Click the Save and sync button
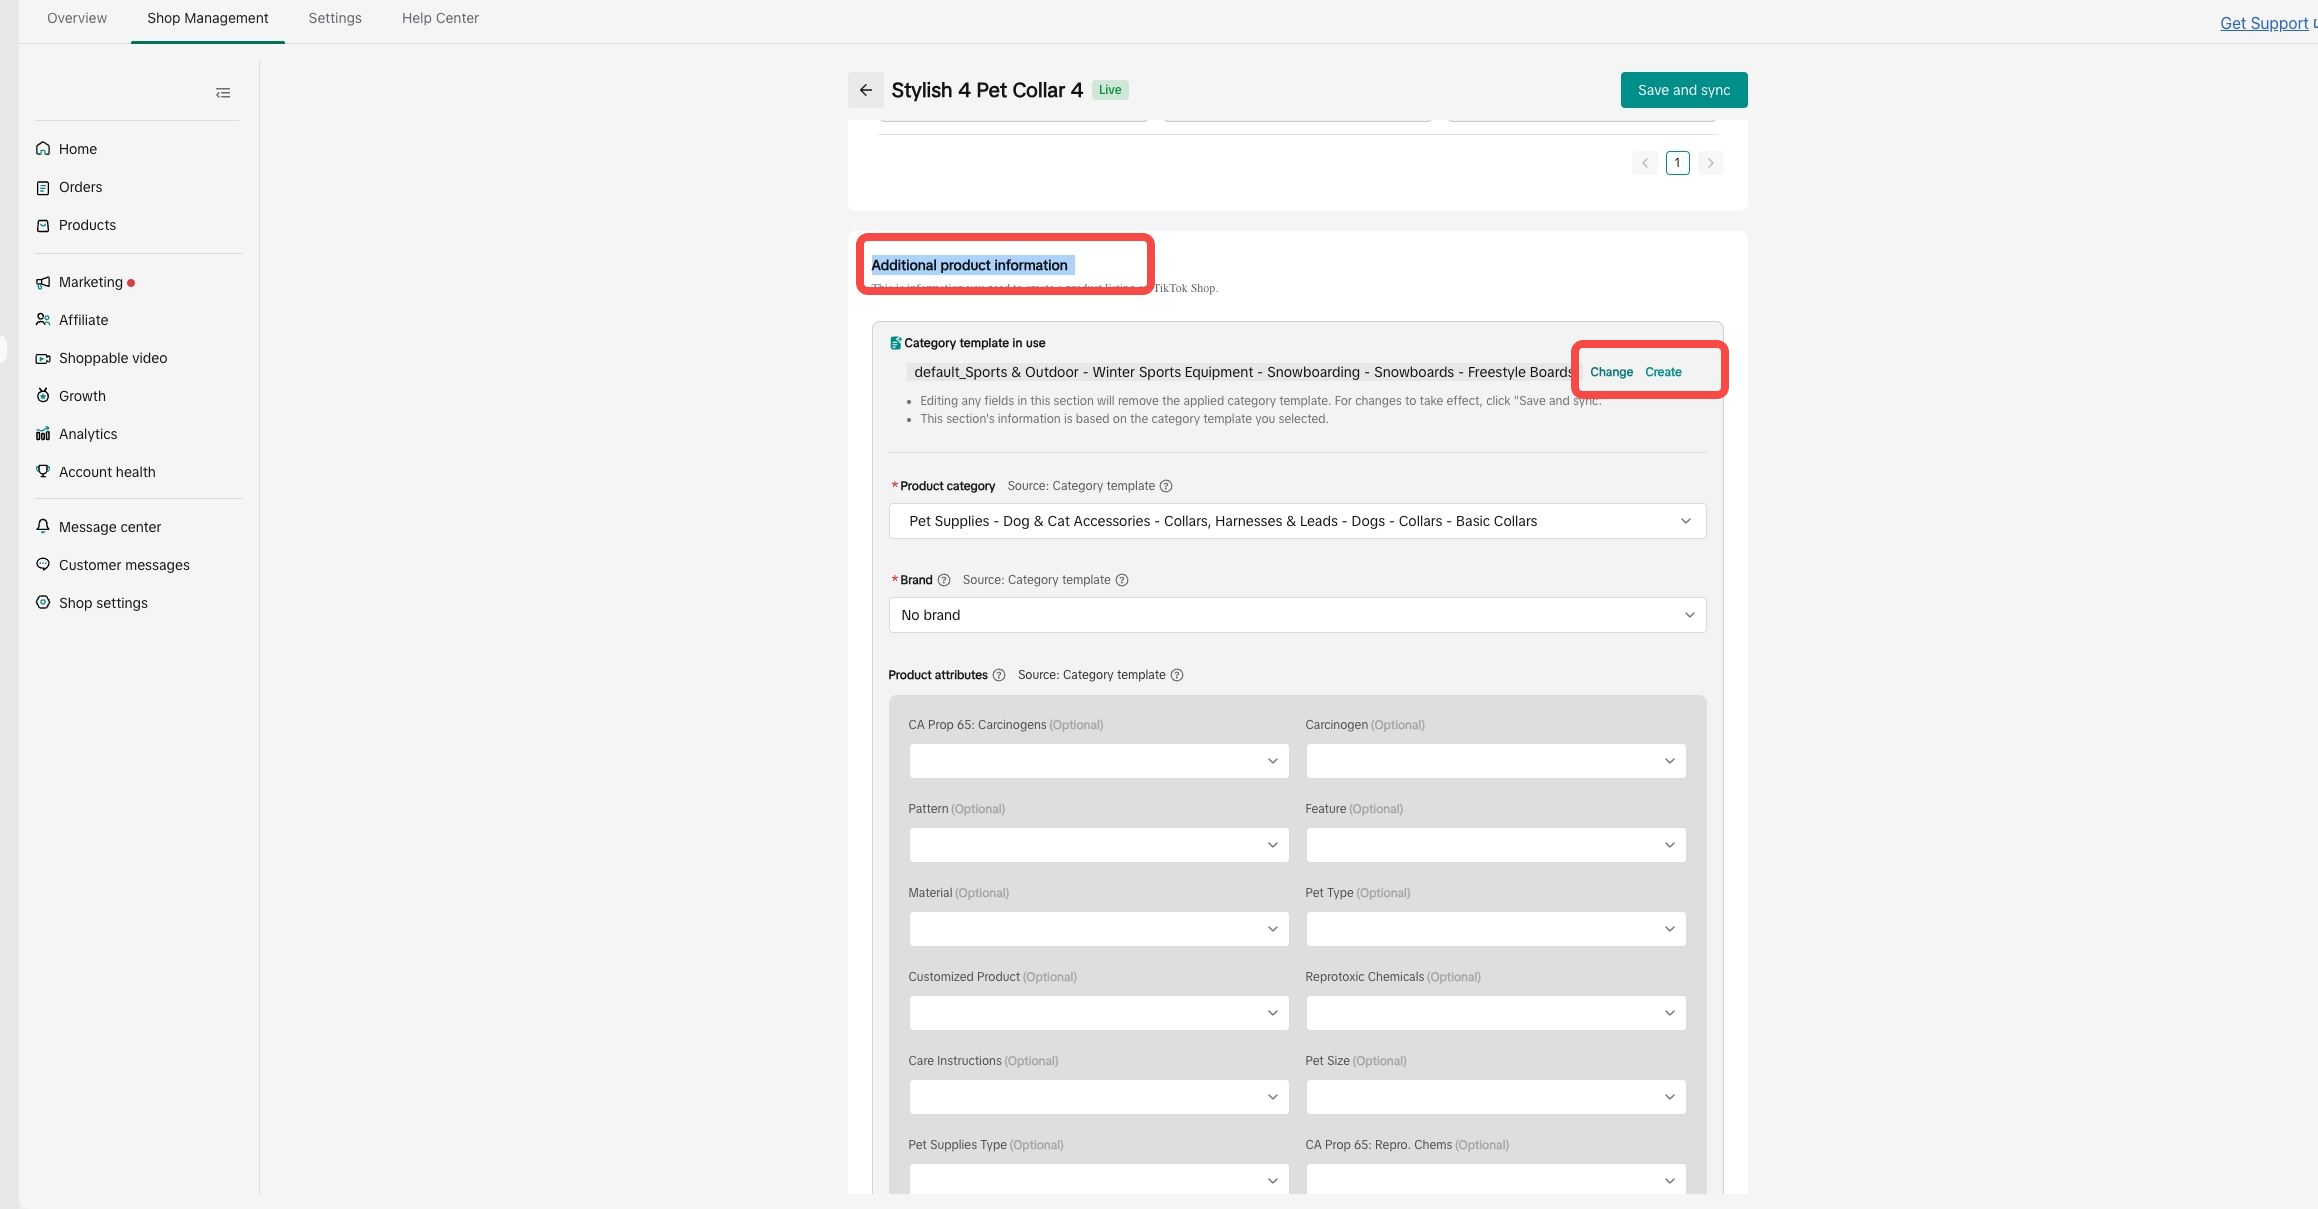 (1683, 90)
